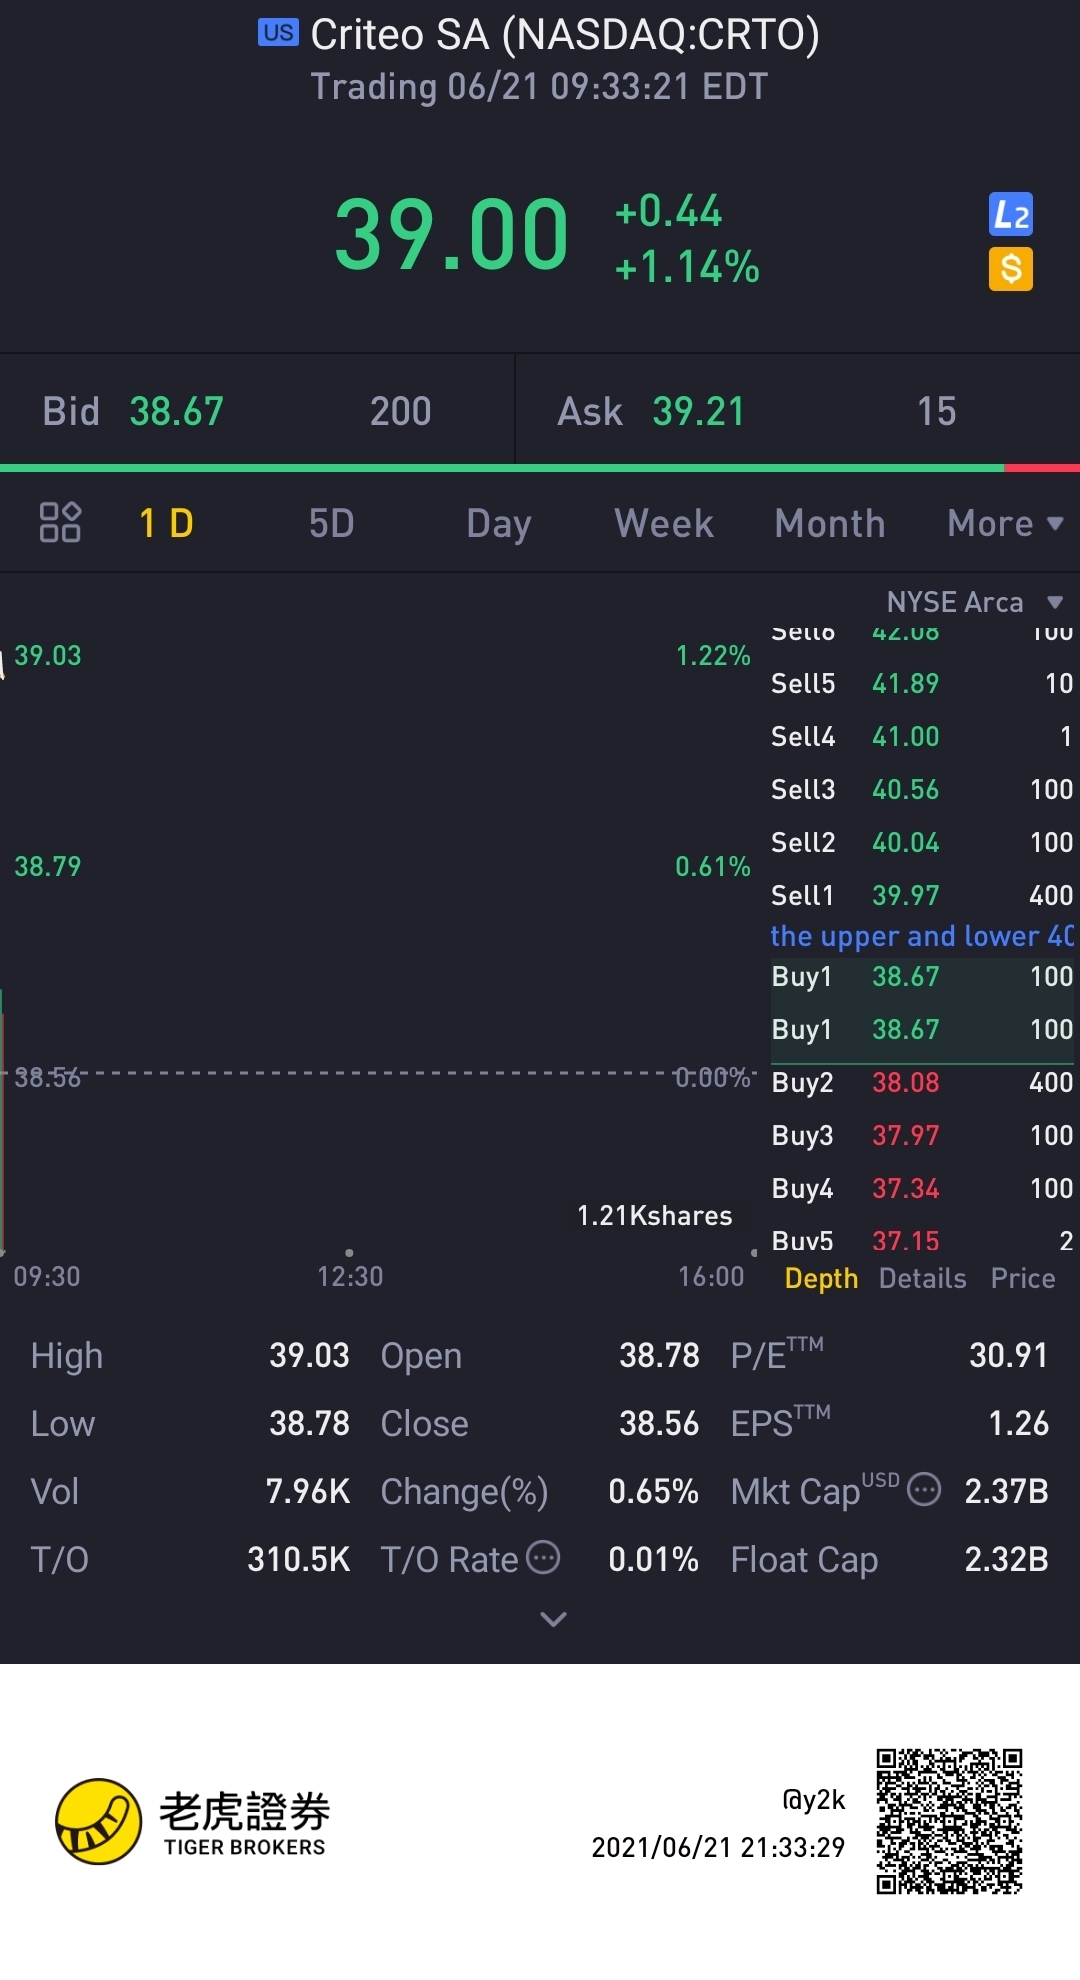The height and width of the screenshot is (1980, 1080).
Task: Open the More timeframe dropdown
Action: click(1005, 523)
